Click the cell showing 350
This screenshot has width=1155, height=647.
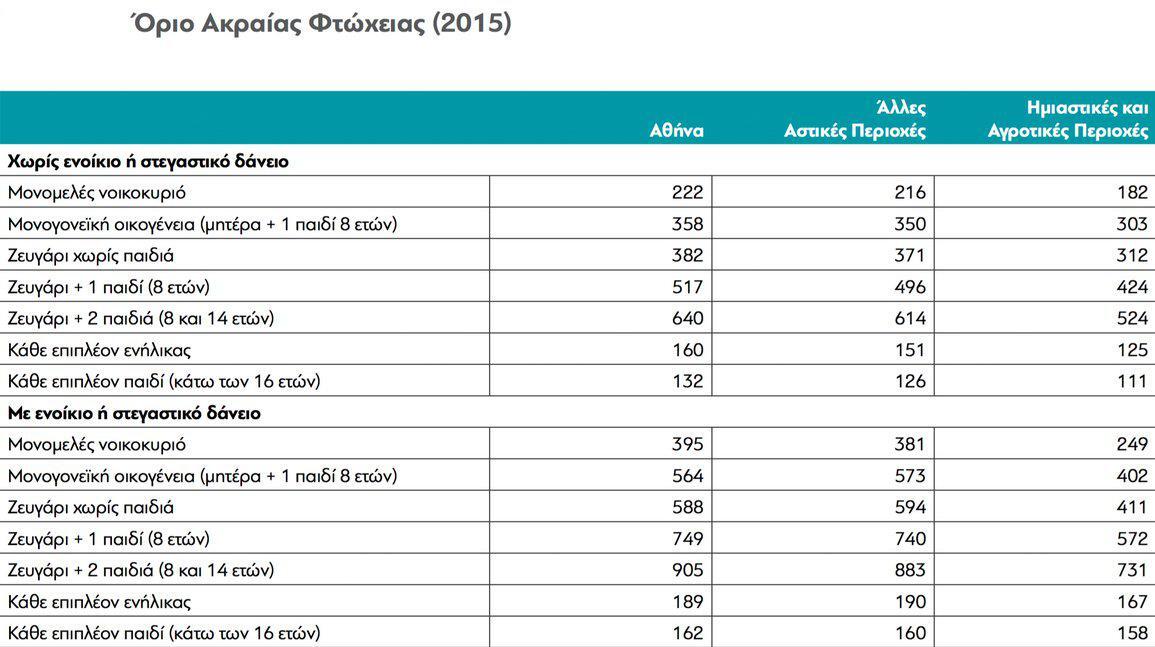pos(909,224)
